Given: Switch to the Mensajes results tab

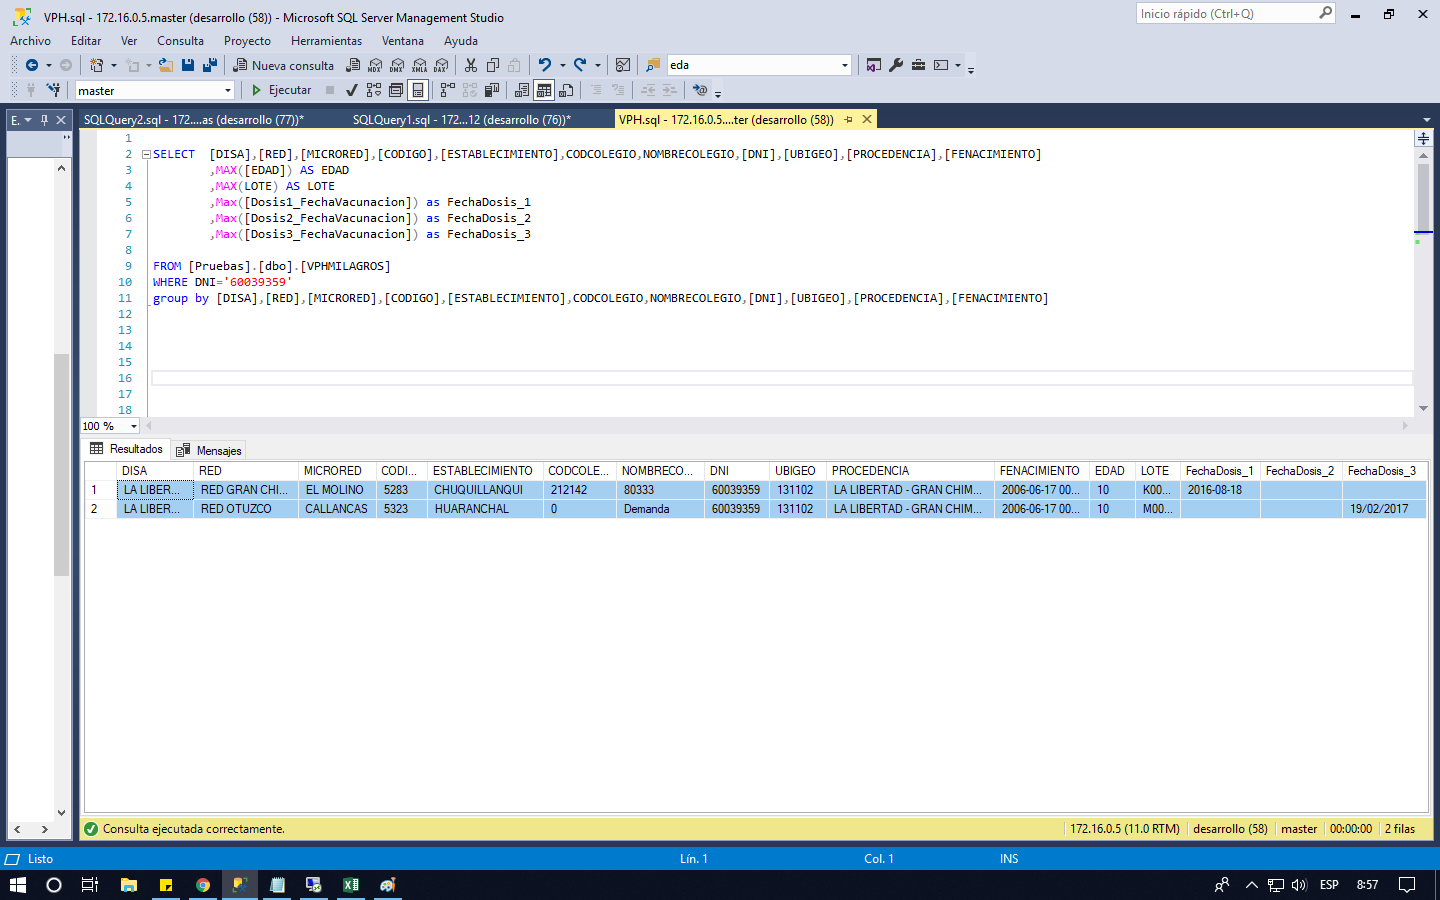Looking at the screenshot, I should [x=209, y=450].
